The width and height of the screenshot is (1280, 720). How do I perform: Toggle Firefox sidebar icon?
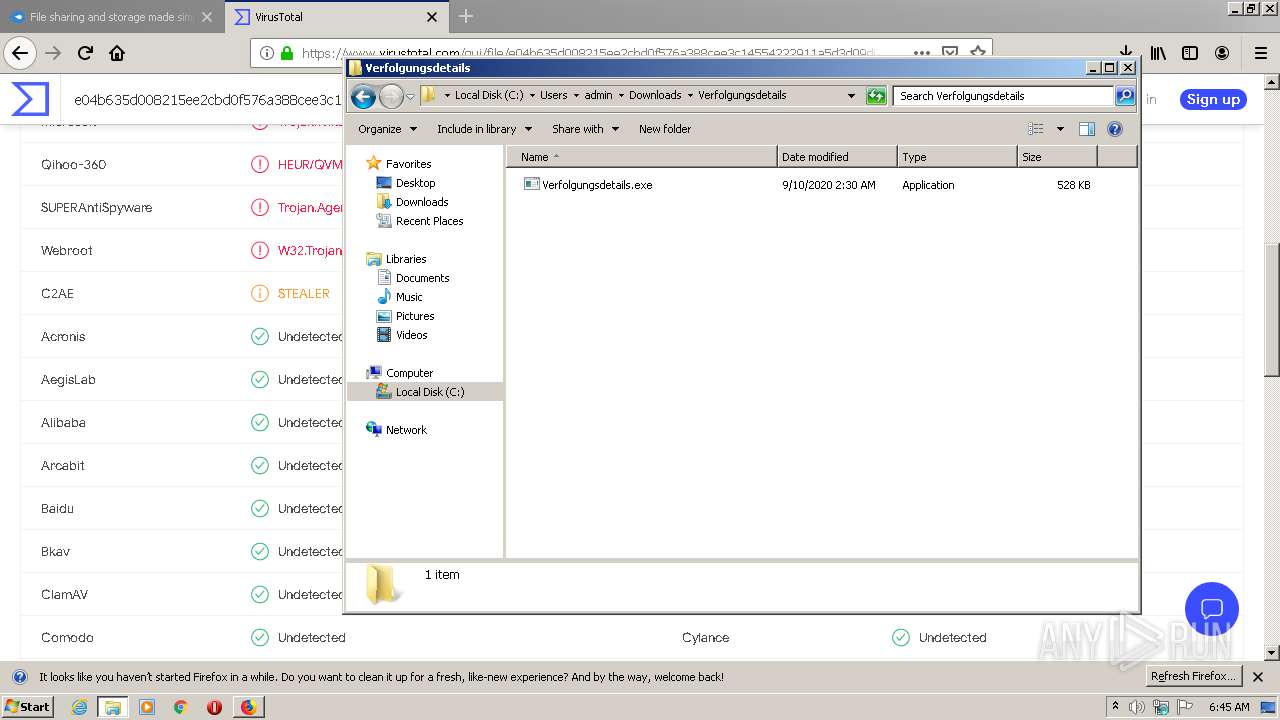point(1190,53)
